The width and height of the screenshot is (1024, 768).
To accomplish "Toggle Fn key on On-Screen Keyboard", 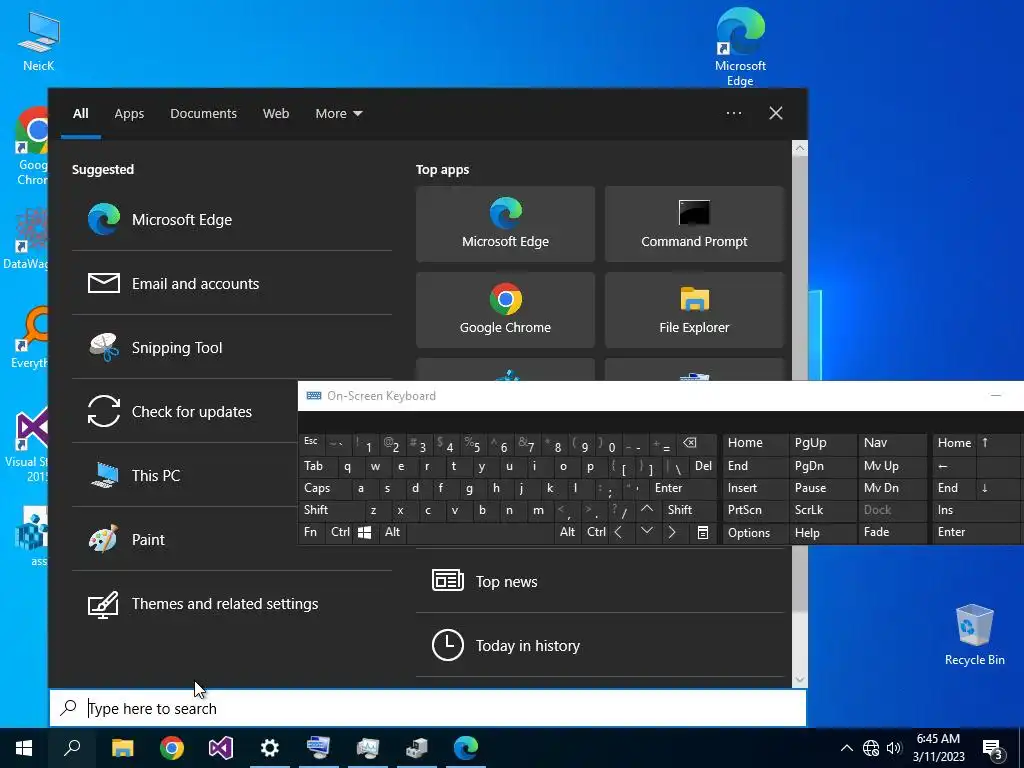I will click(311, 532).
